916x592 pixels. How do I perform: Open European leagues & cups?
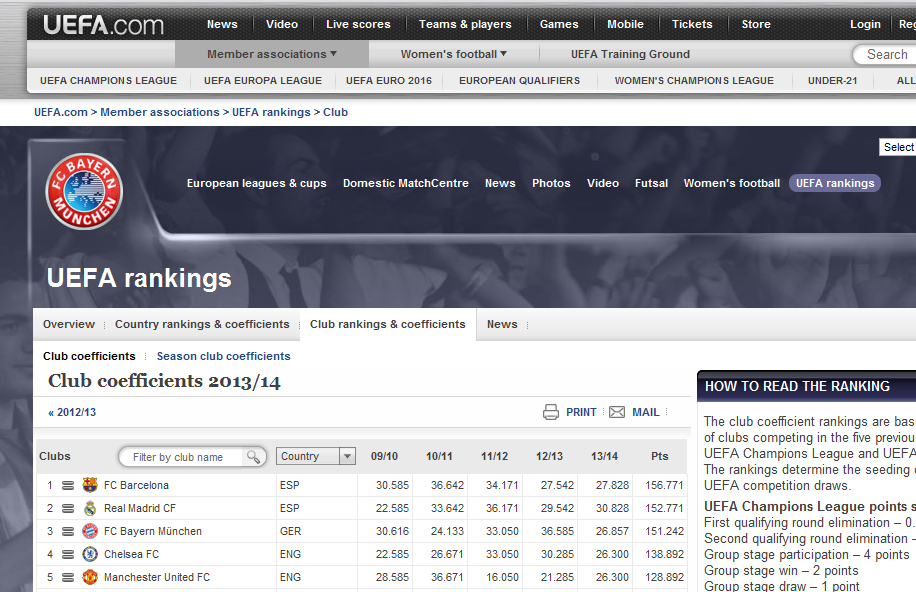coord(256,183)
